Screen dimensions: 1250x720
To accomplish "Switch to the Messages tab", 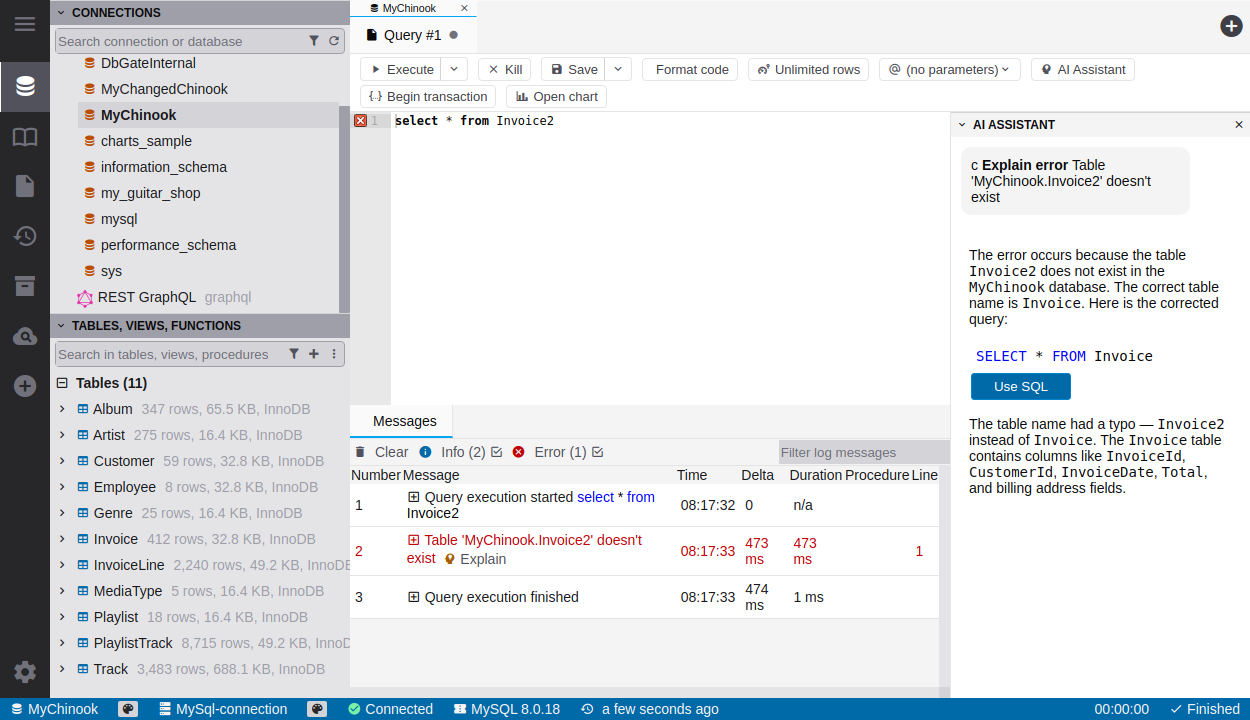I will tap(404, 421).
